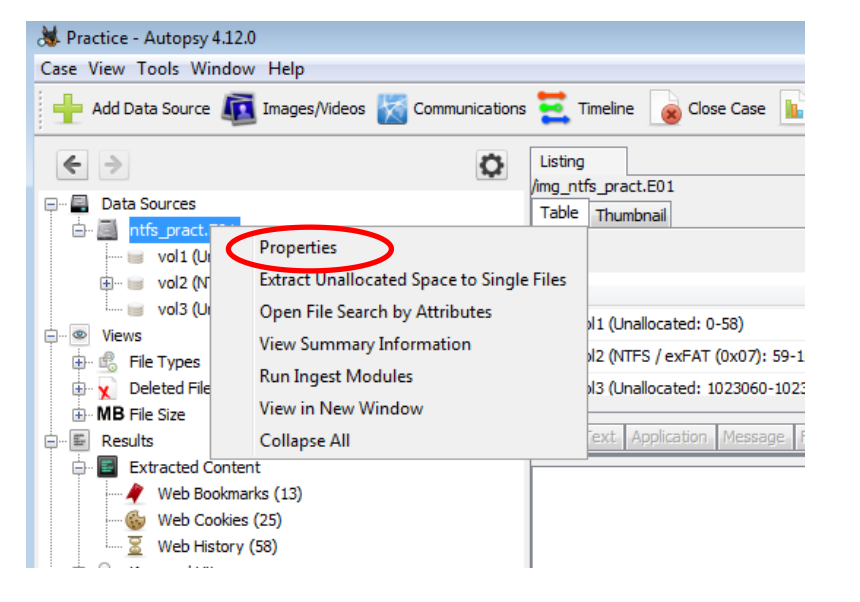This screenshot has width=860, height=602.
Task: Open the Tools menu
Action: pos(158,69)
